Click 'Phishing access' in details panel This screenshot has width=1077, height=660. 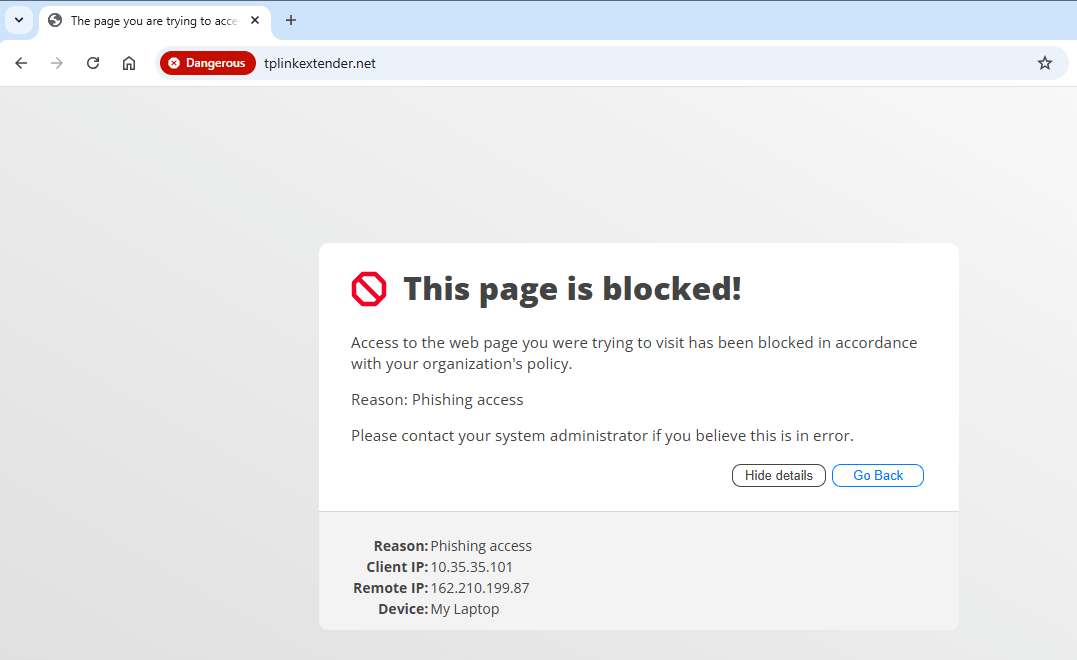pos(481,546)
